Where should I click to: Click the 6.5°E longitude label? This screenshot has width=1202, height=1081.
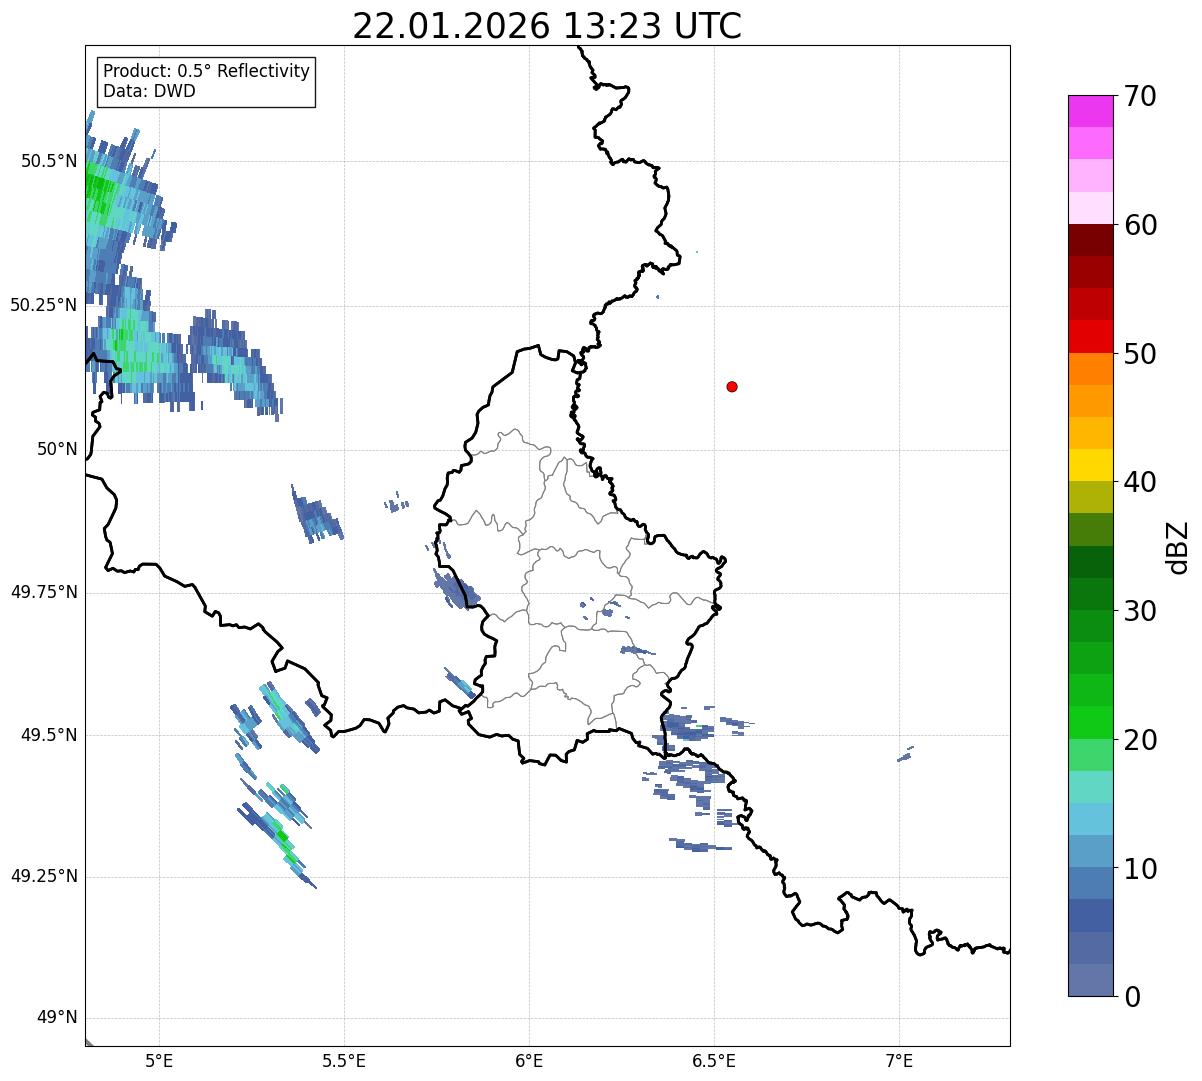[714, 1061]
